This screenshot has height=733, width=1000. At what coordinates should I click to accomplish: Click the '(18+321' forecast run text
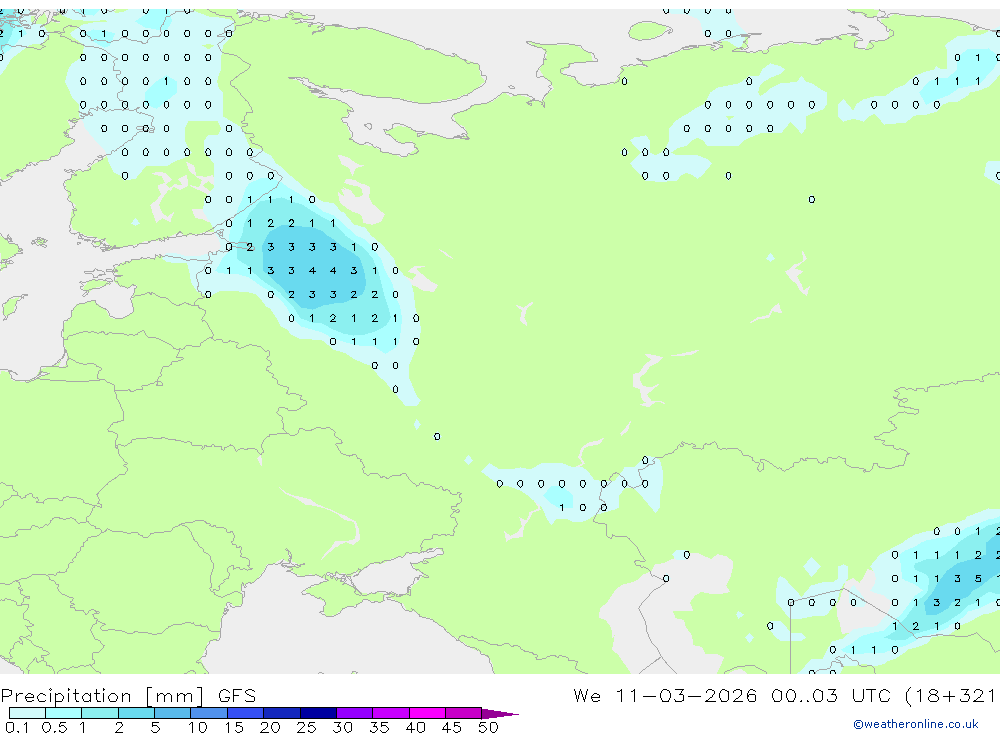coord(951,696)
